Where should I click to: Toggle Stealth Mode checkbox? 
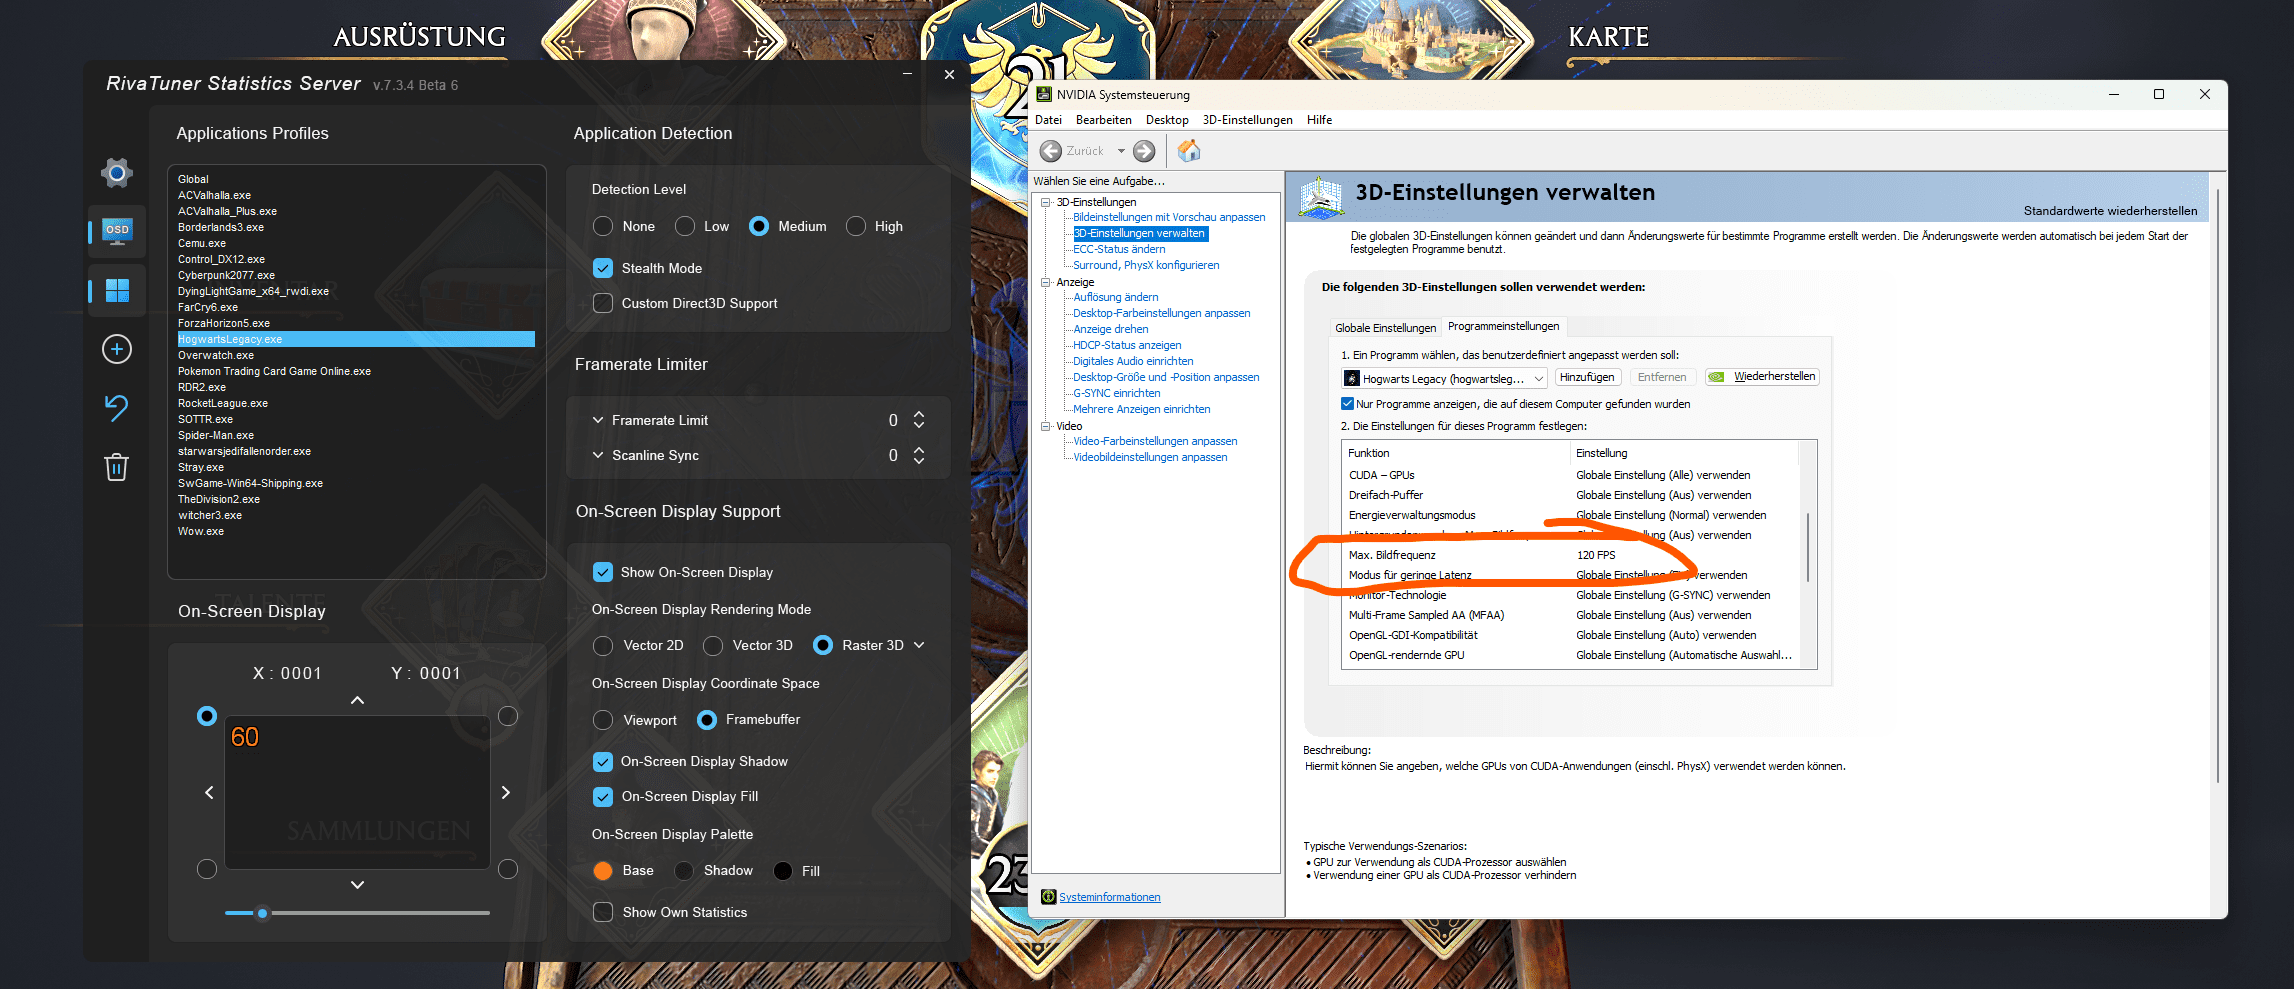click(603, 268)
